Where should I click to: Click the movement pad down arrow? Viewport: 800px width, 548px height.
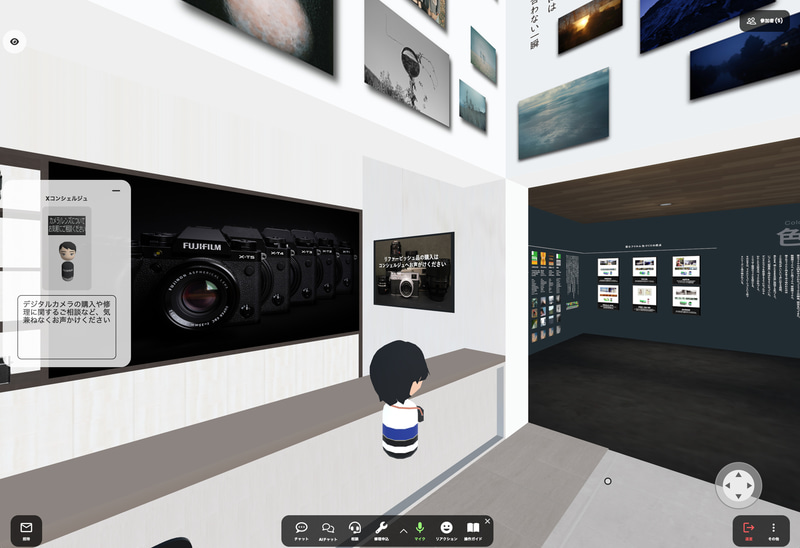[x=738, y=496]
